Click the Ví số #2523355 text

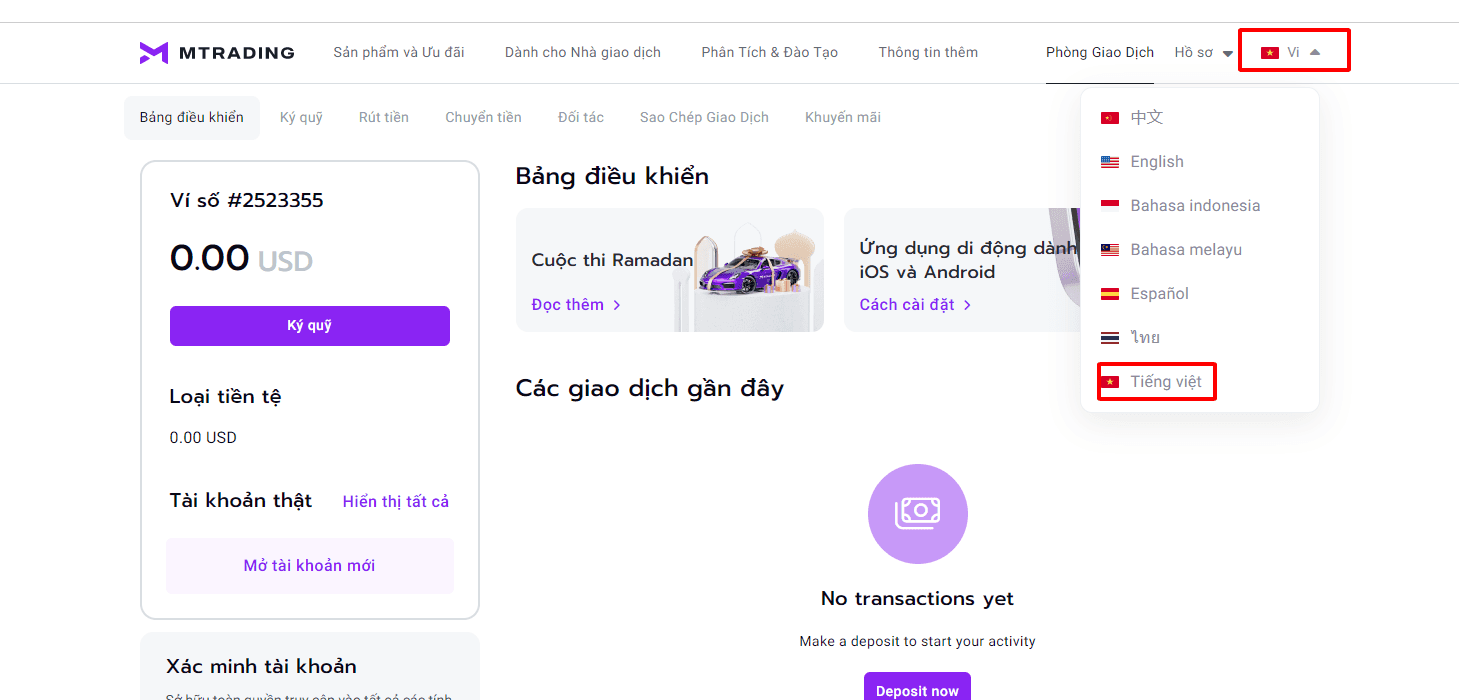click(x=247, y=201)
